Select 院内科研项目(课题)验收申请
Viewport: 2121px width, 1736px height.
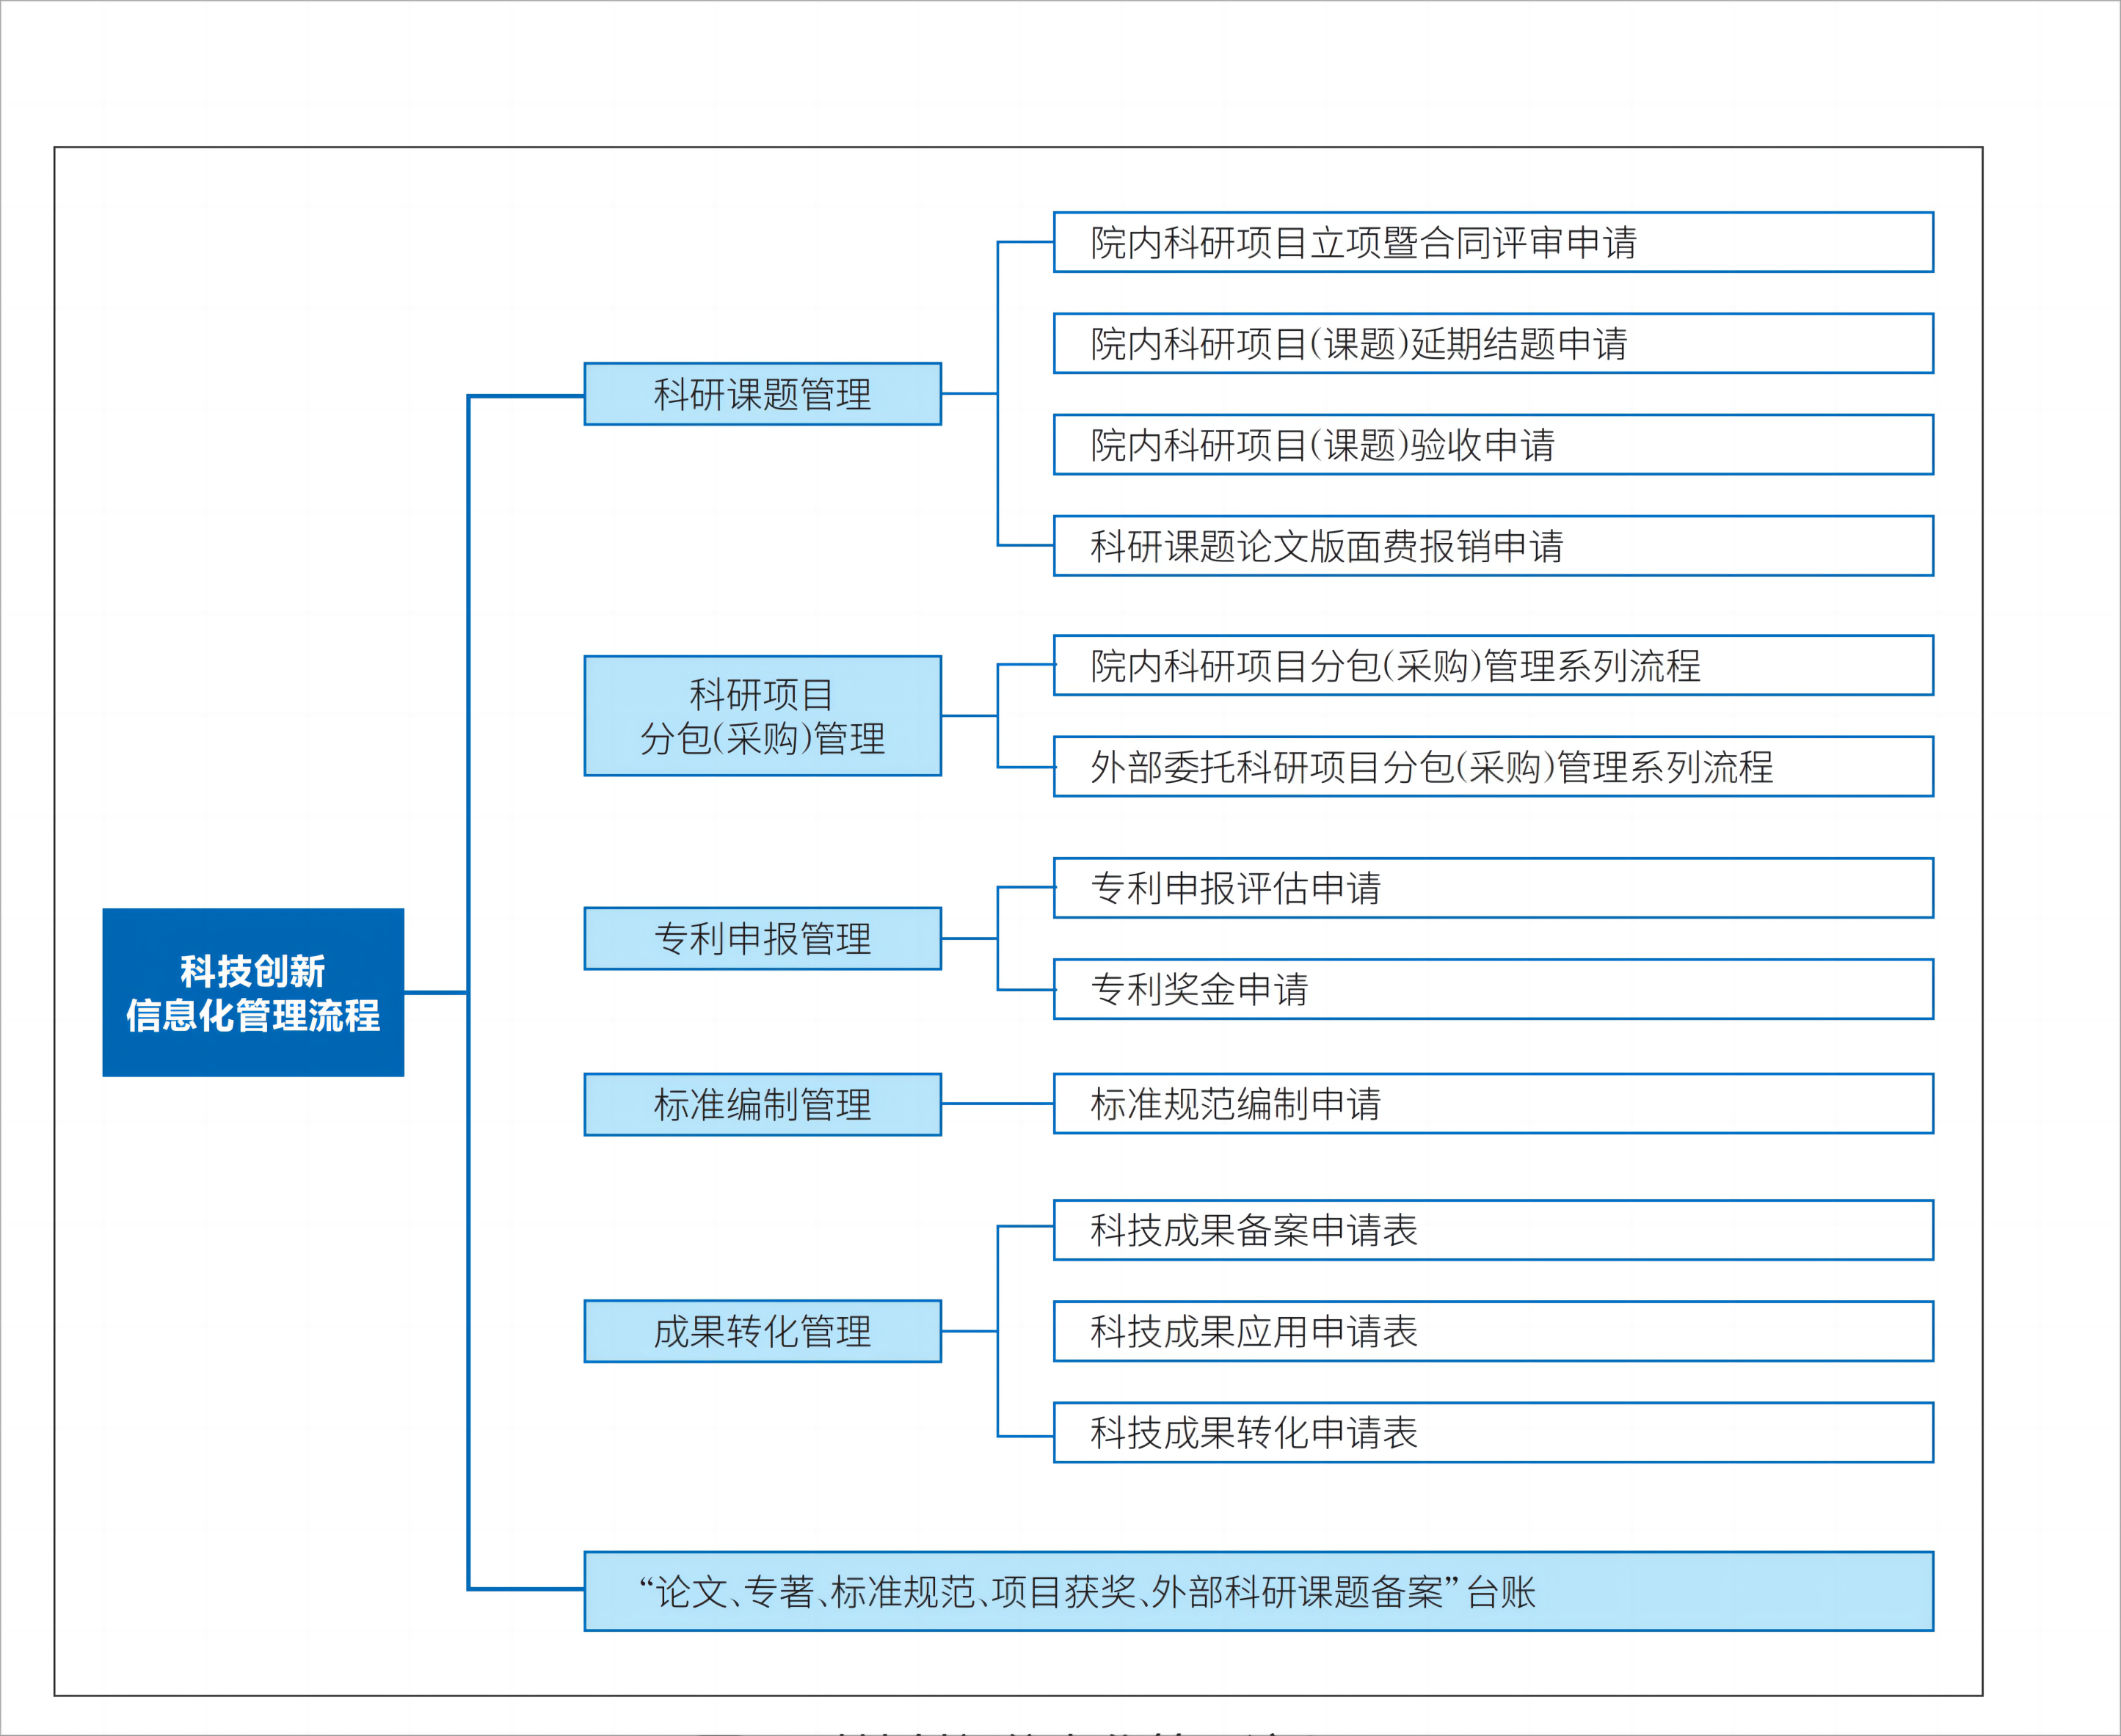click(1494, 444)
